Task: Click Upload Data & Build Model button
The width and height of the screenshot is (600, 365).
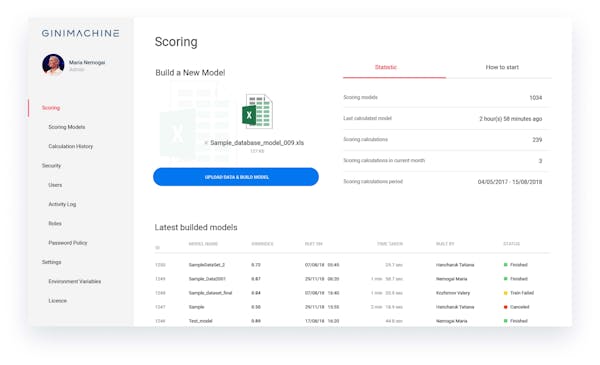Action: point(236,177)
